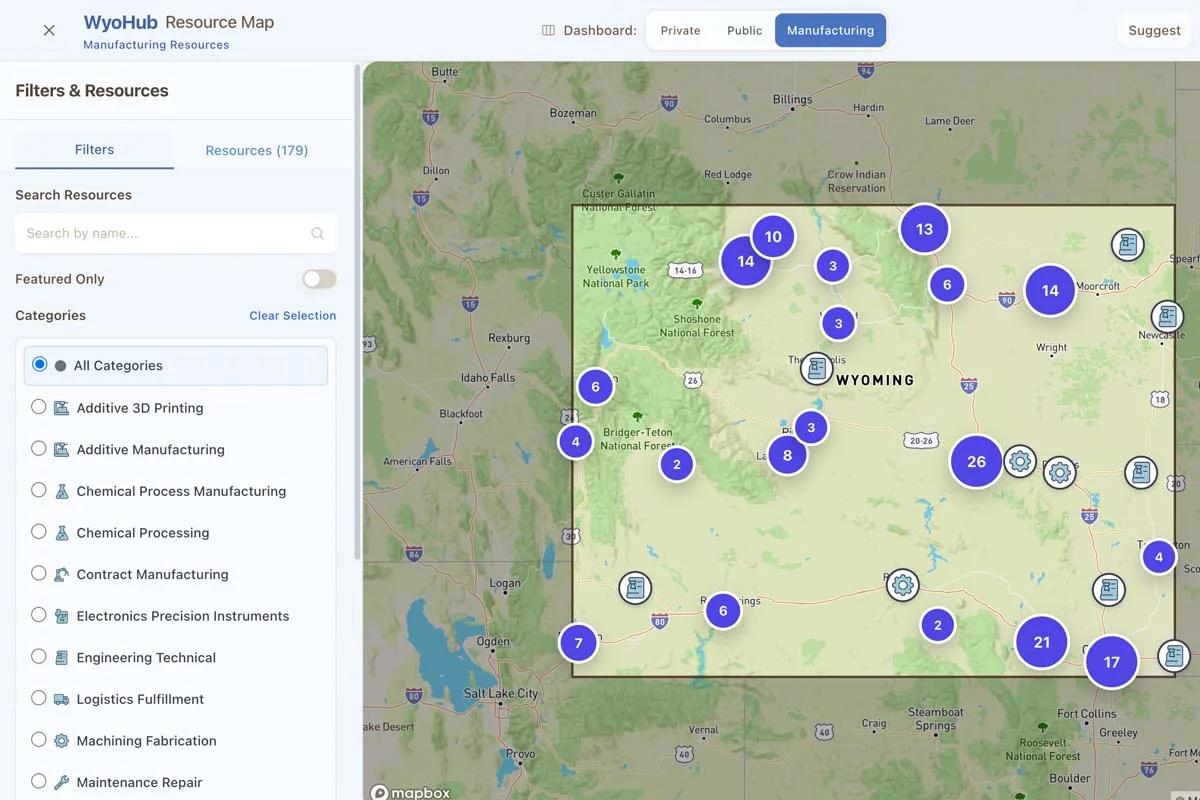Click the Suggest button
This screenshot has height=800, width=1200.
pos(1153,30)
